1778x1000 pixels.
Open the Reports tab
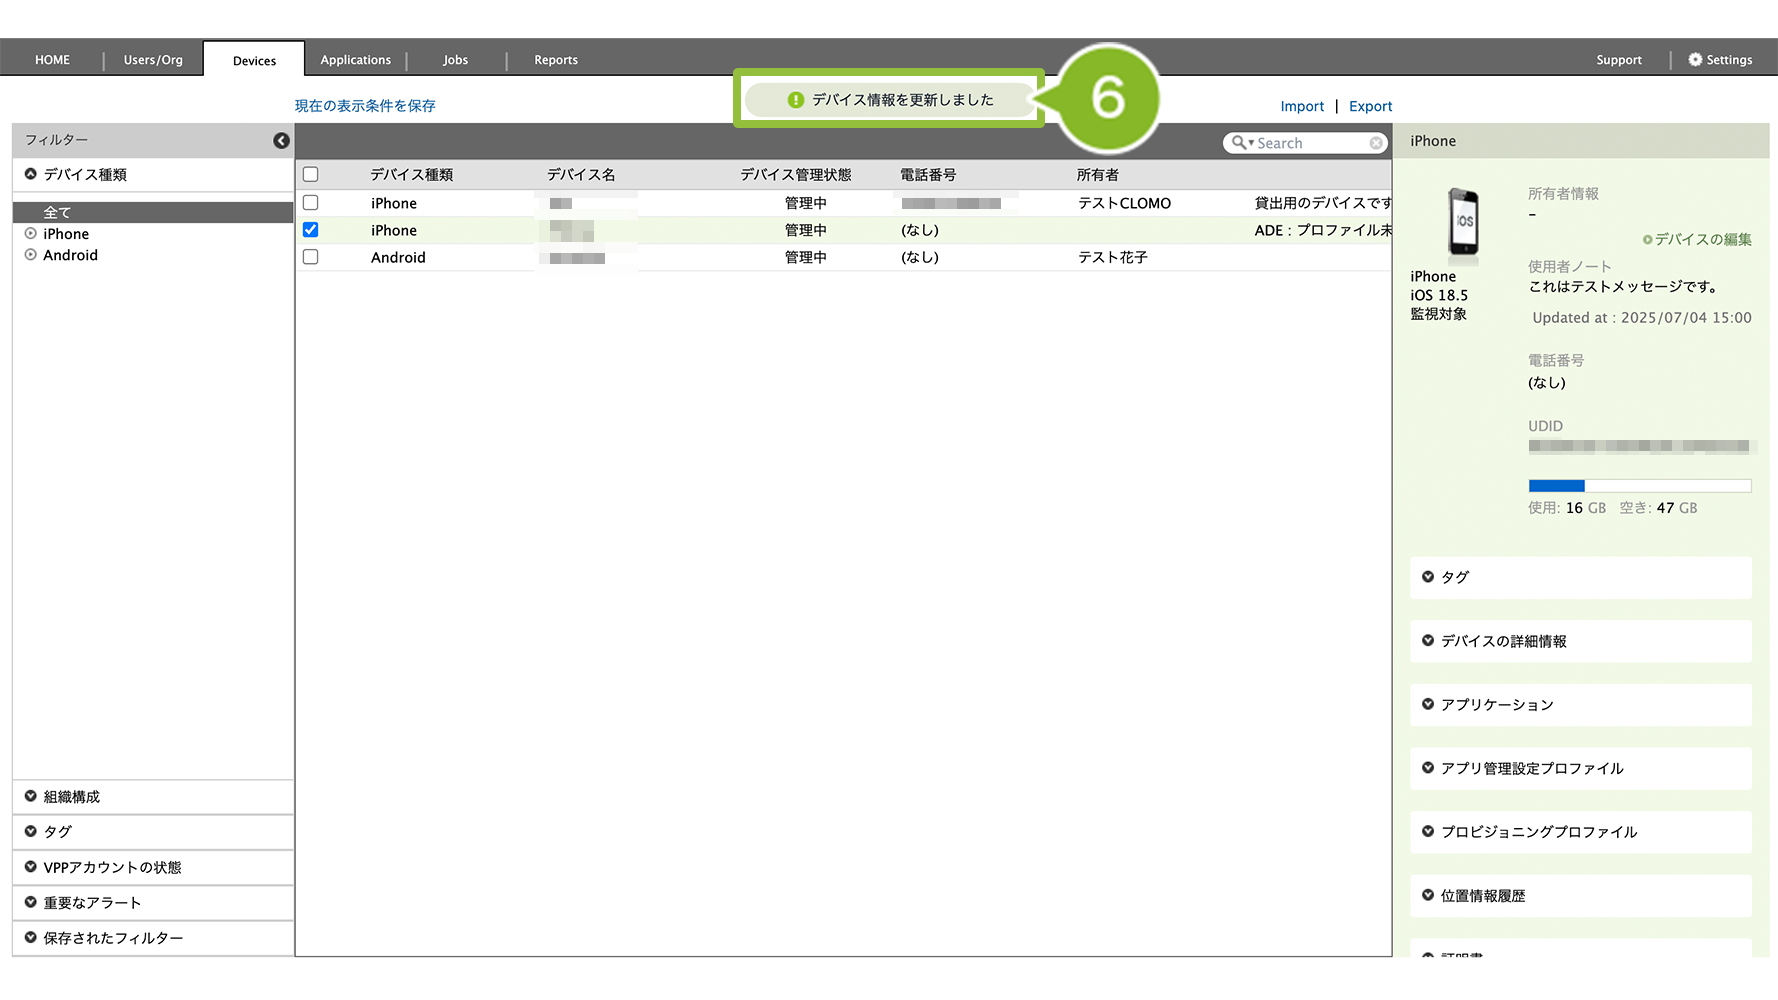tap(556, 60)
